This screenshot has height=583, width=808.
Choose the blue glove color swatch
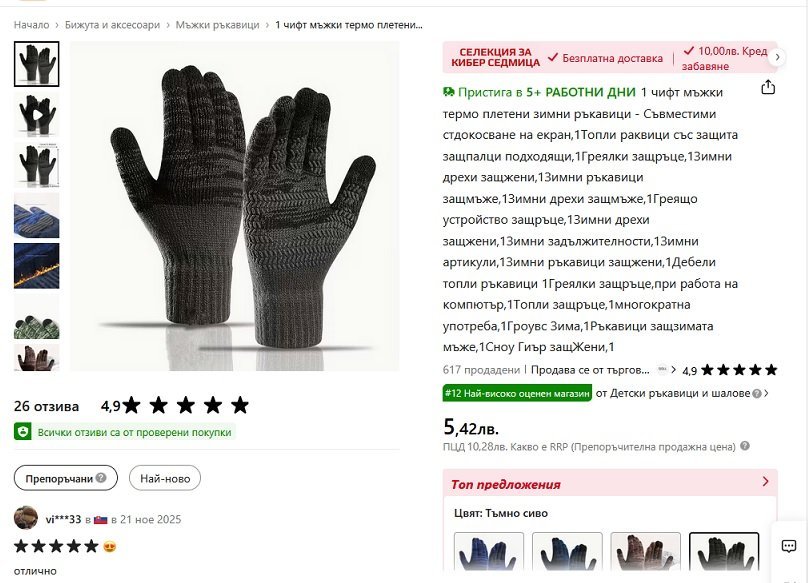[489, 552]
